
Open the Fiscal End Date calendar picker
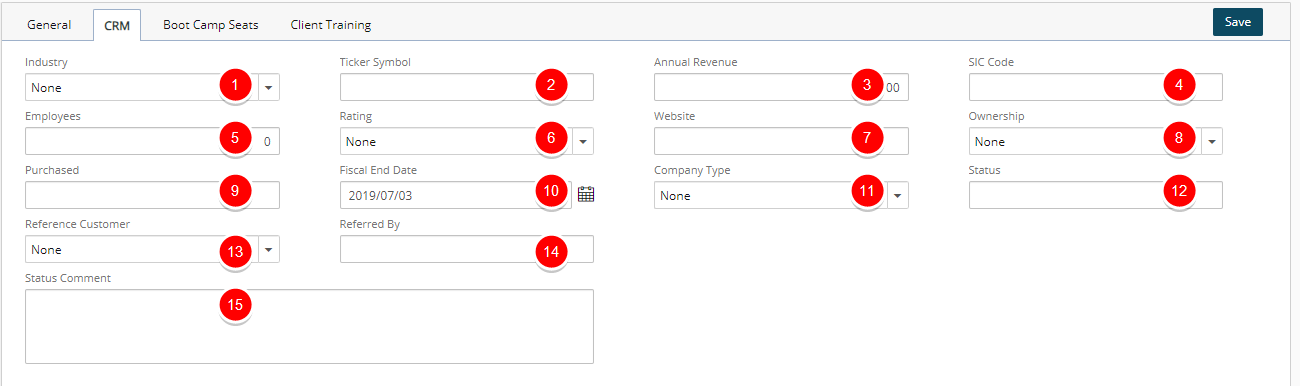(586, 195)
